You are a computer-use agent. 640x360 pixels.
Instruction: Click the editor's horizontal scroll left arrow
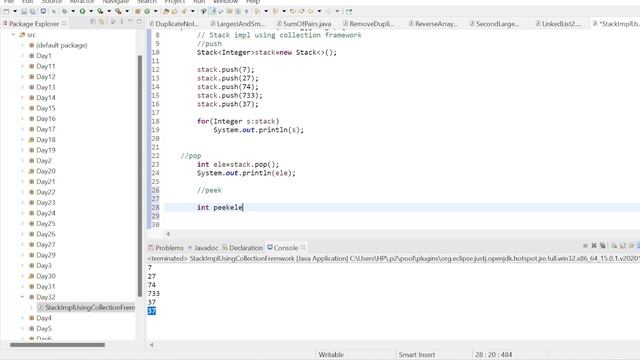[x=168, y=234]
